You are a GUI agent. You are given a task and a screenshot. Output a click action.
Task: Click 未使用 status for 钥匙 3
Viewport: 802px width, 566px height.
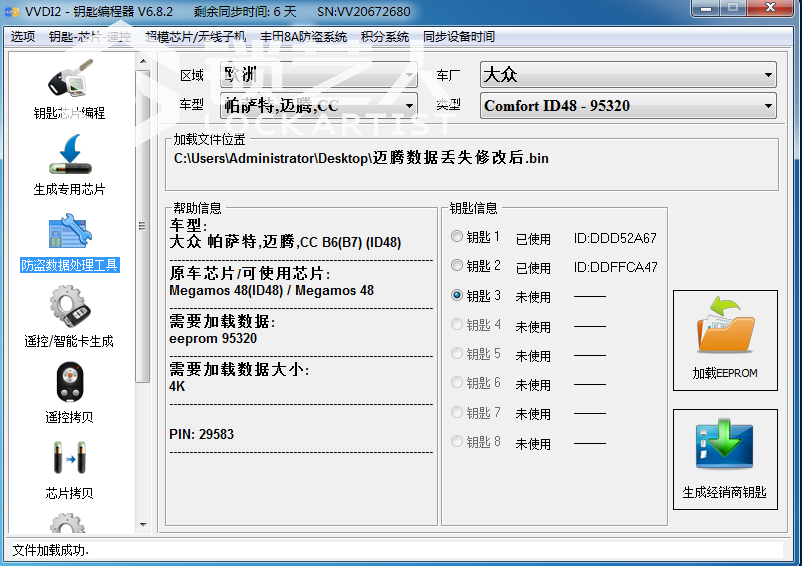click(533, 297)
